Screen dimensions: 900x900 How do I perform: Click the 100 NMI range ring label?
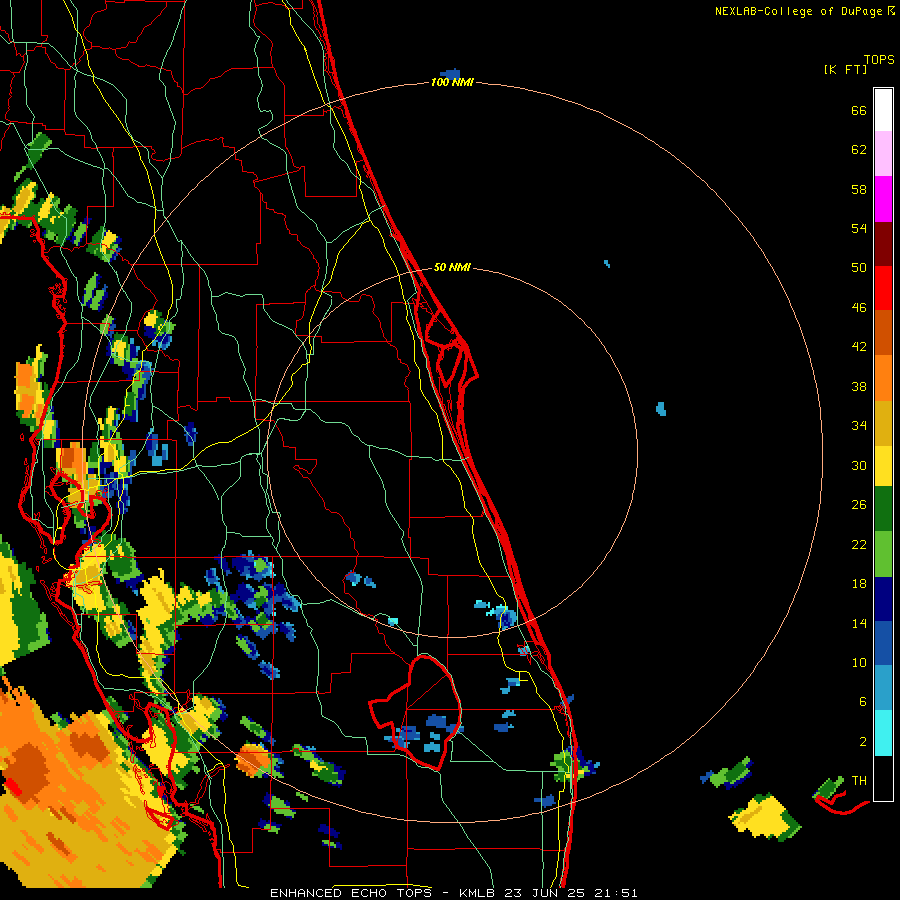pyautogui.click(x=452, y=83)
